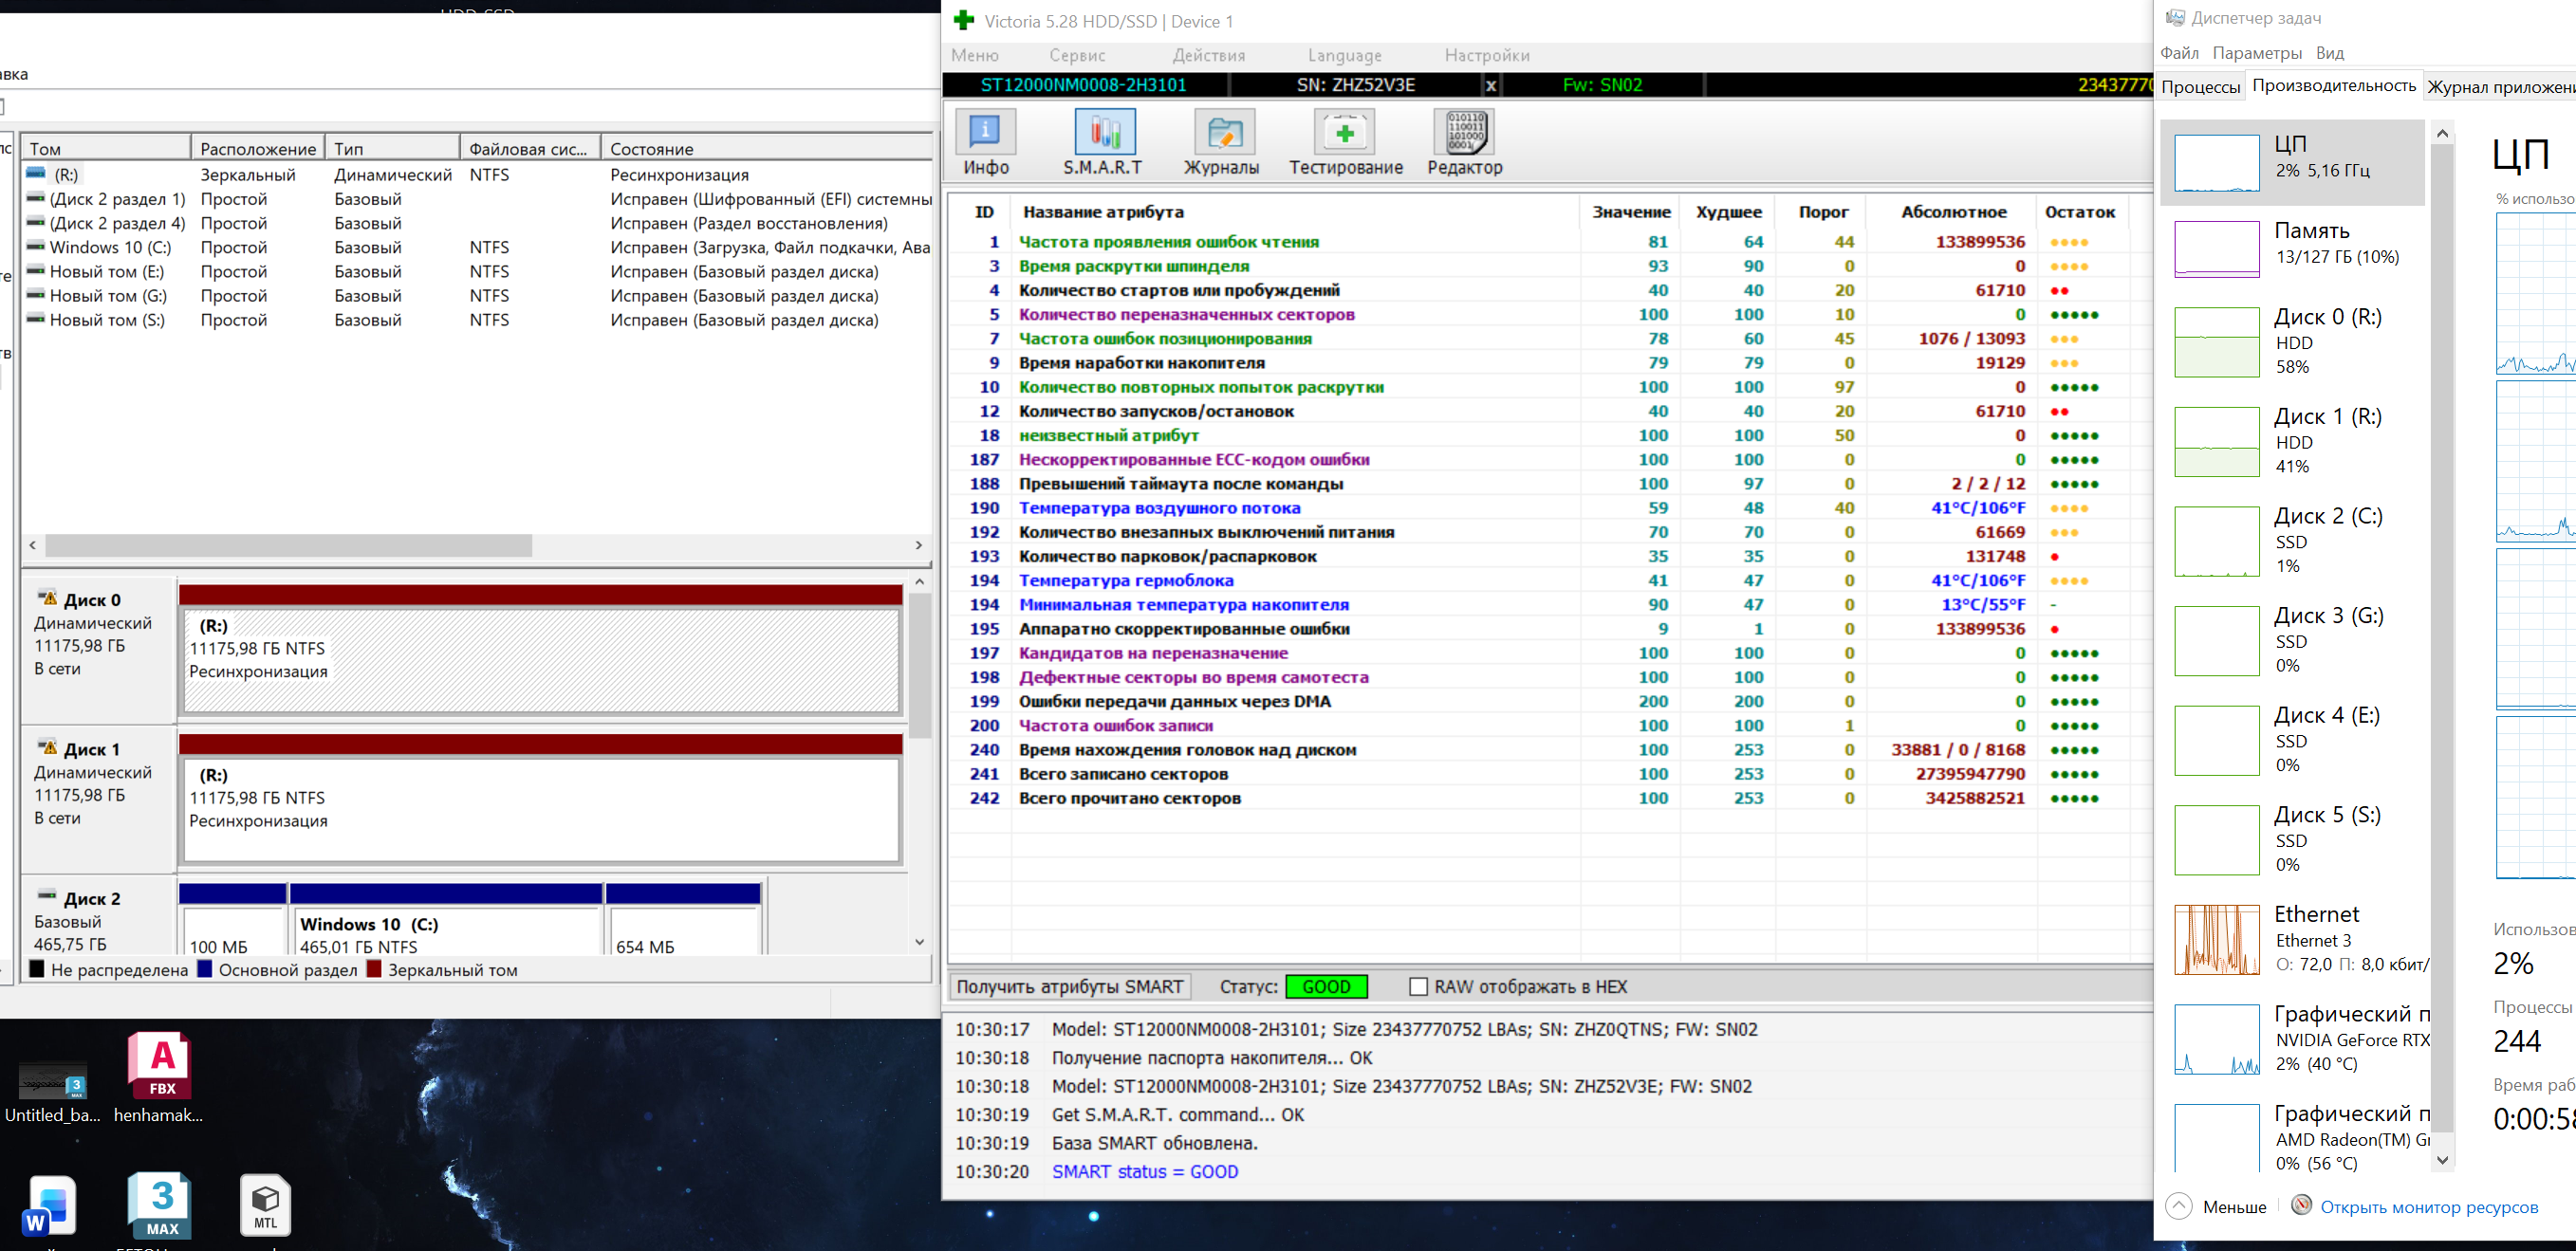Screen dimensions: 2576x1251
Task: Select the Диск 0 (R:) performance thumbnail
Action: 2217,342
